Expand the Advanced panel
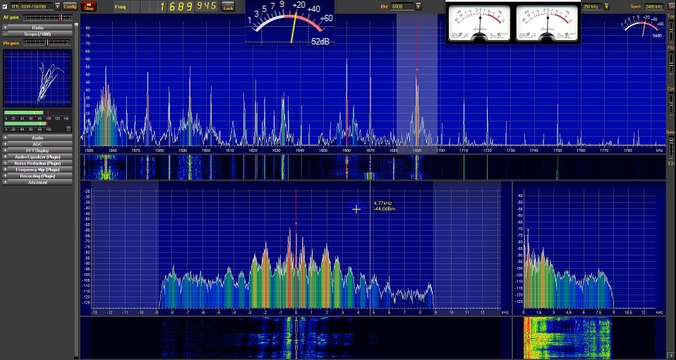The image size is (676, 360). click(x=38, y=182)
